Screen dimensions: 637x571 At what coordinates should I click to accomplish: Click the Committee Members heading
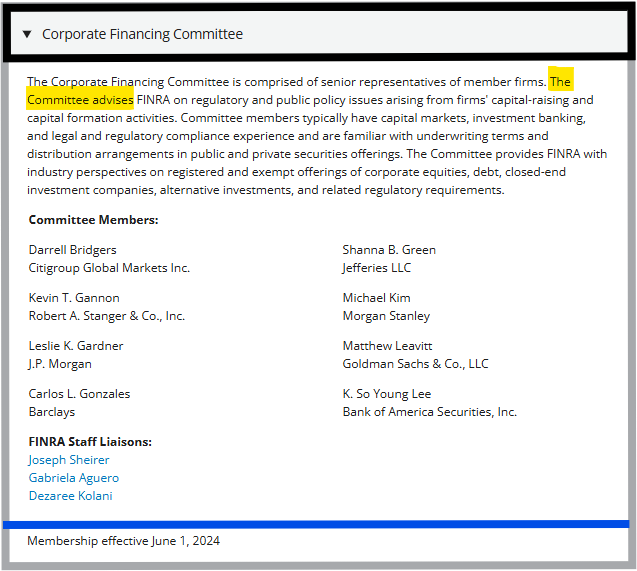(x=93, y=220)
